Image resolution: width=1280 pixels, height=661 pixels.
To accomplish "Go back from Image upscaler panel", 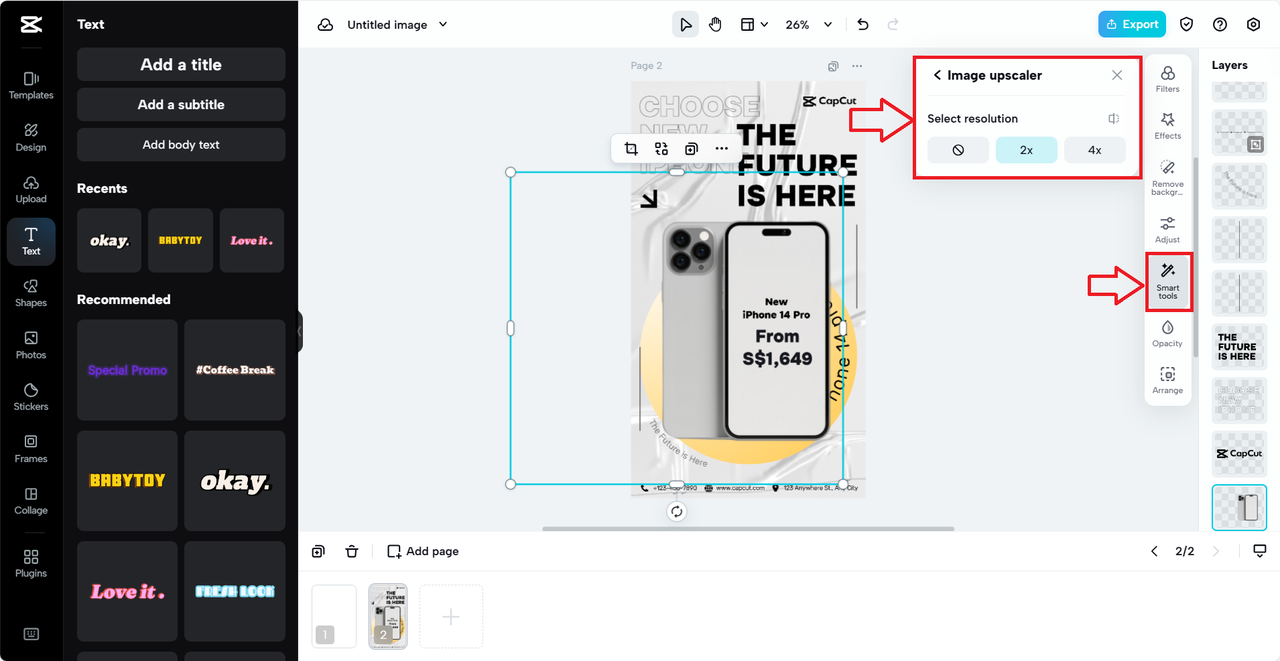I will 937,75.
